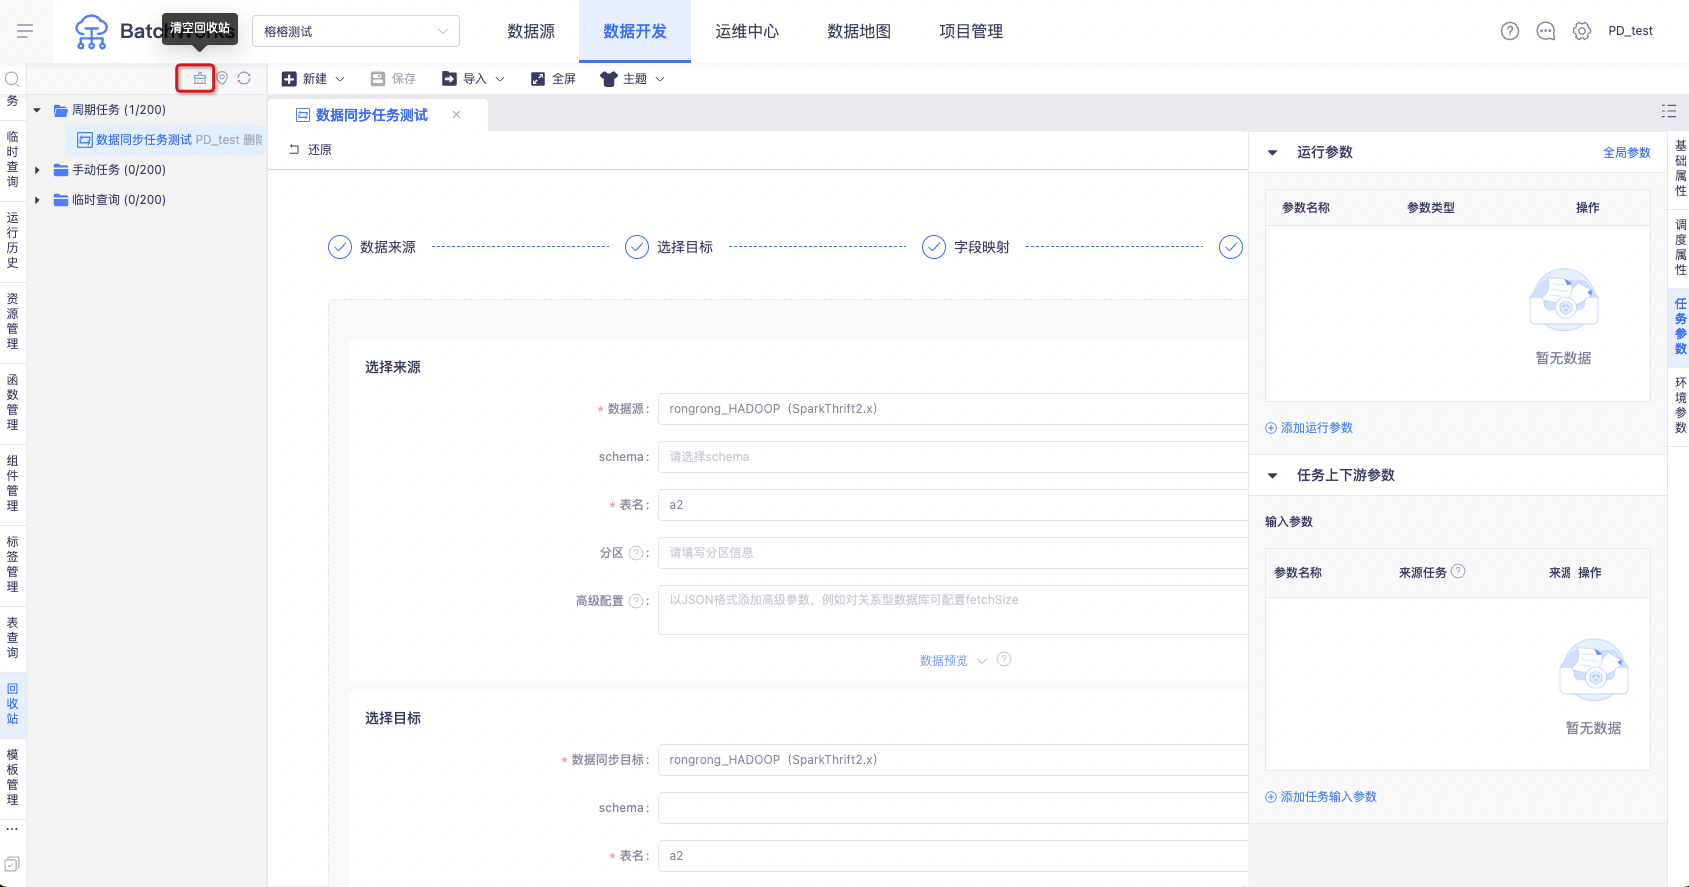This screenshot has height=887, width=1689.
Task: Click the checklist icon at the sidebar bottom
Action: point(12,864)
